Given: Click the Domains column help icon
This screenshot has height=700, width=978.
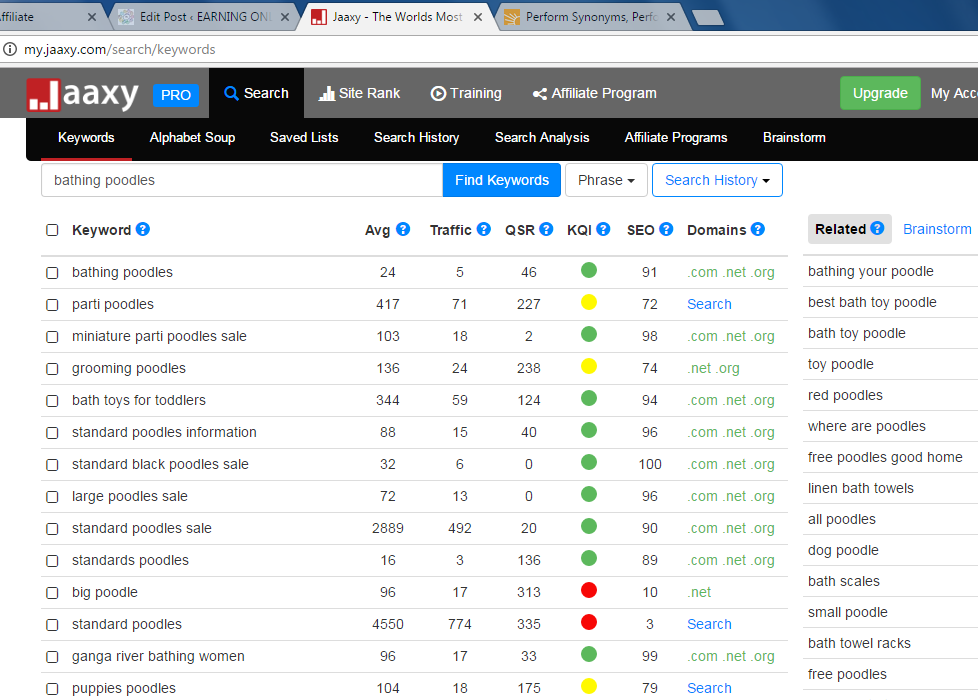Looking at the screenshot, I should (x=758, y=229).
